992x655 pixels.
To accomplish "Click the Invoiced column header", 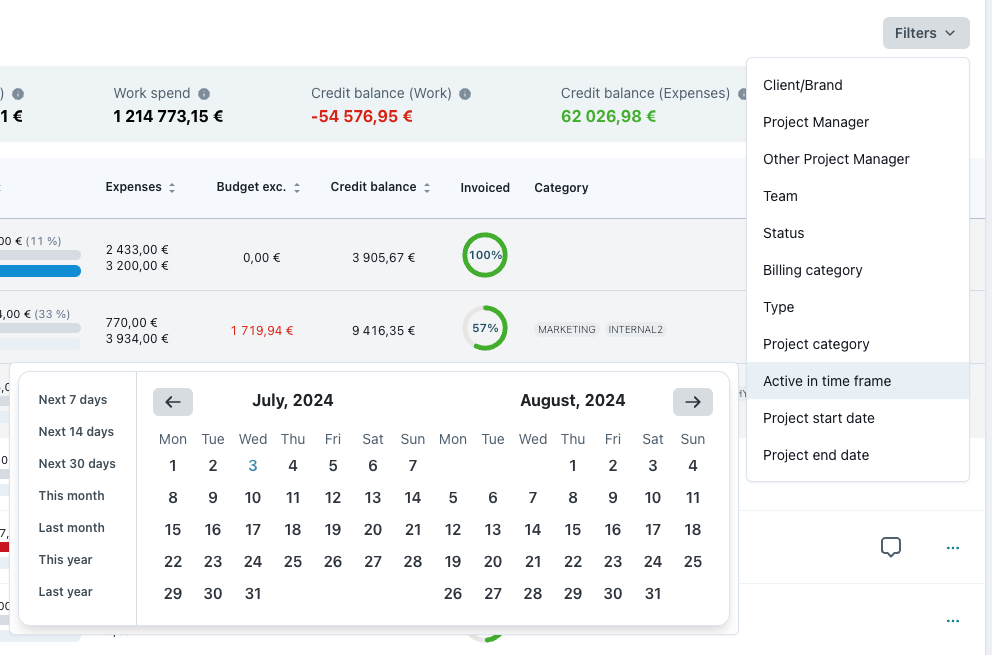I will [x=485, y=188].
